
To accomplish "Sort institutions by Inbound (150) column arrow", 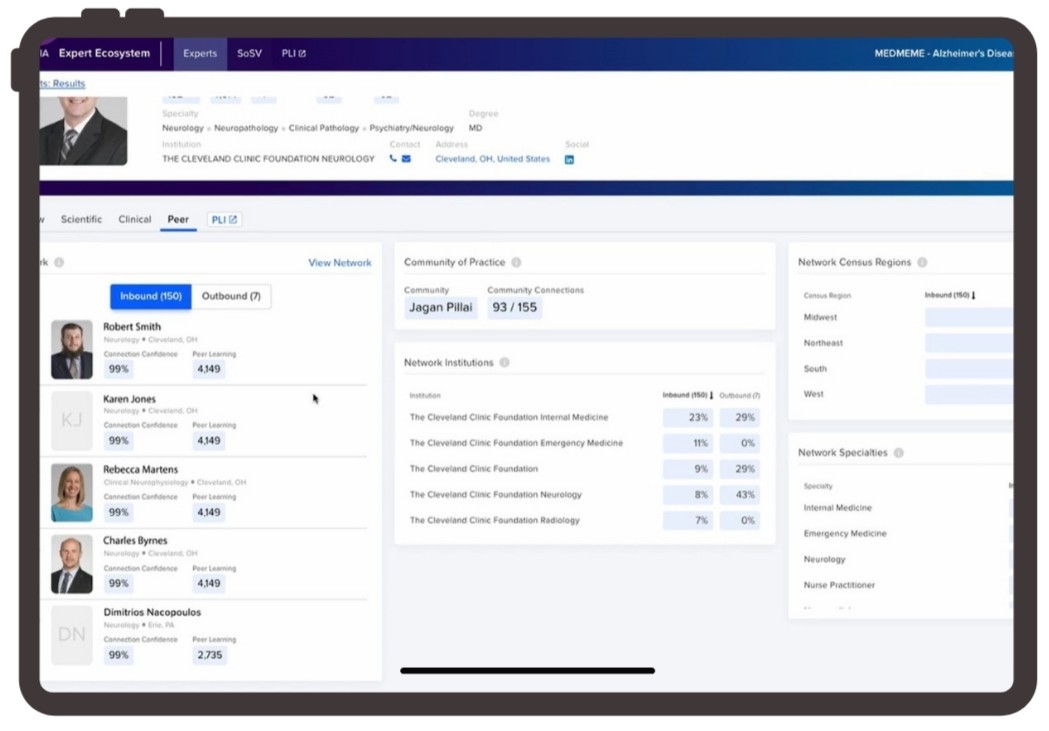I will [x=711, y=395].
